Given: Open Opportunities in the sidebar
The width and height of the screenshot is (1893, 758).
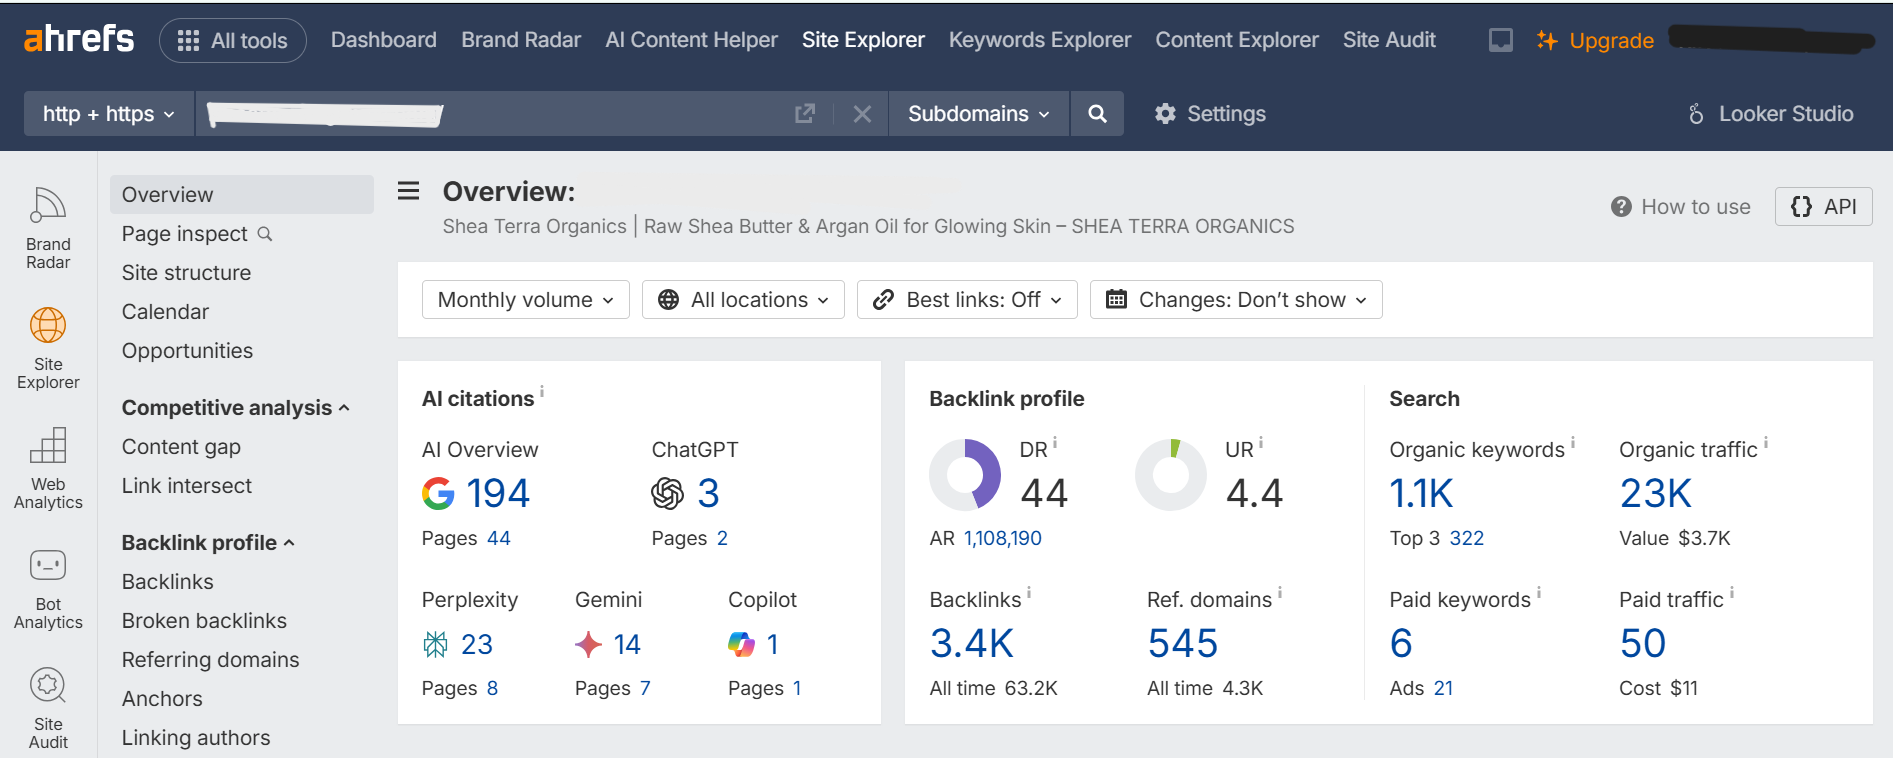Looking at the screenshot, I should tap(187, 351).
